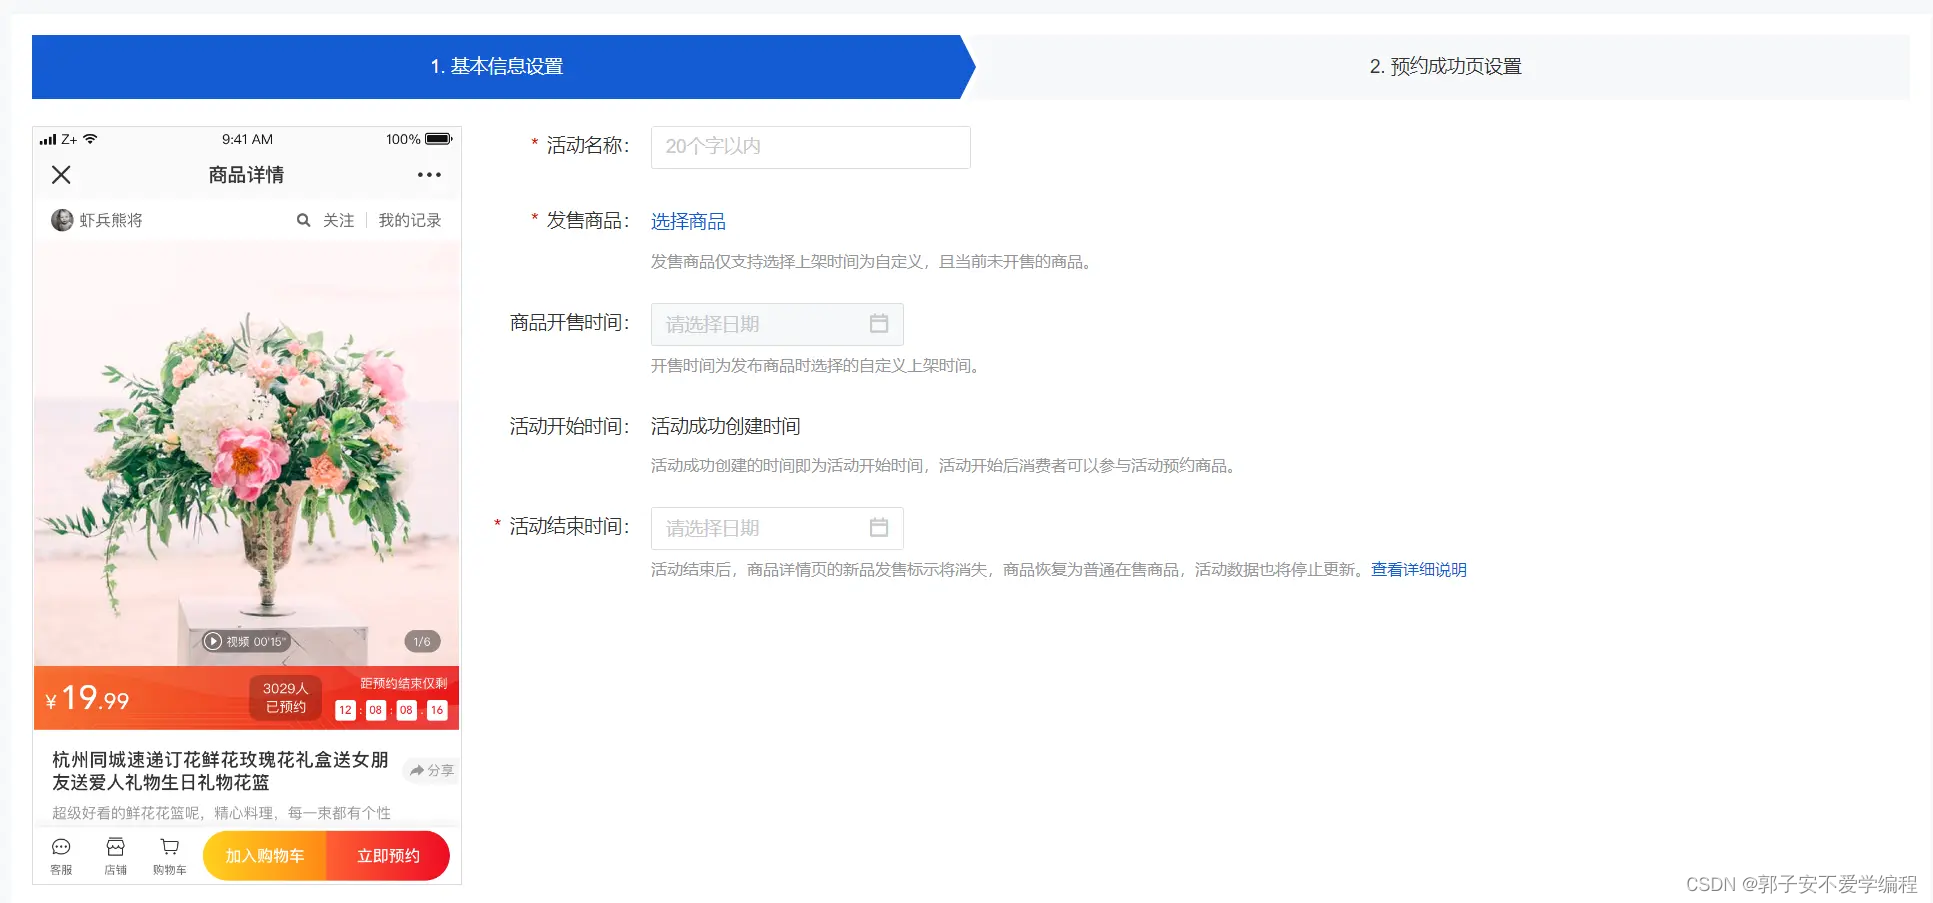Click the 立即预约 button
The width and height of the screenshot is (1933, 903).
coord(388,856)
